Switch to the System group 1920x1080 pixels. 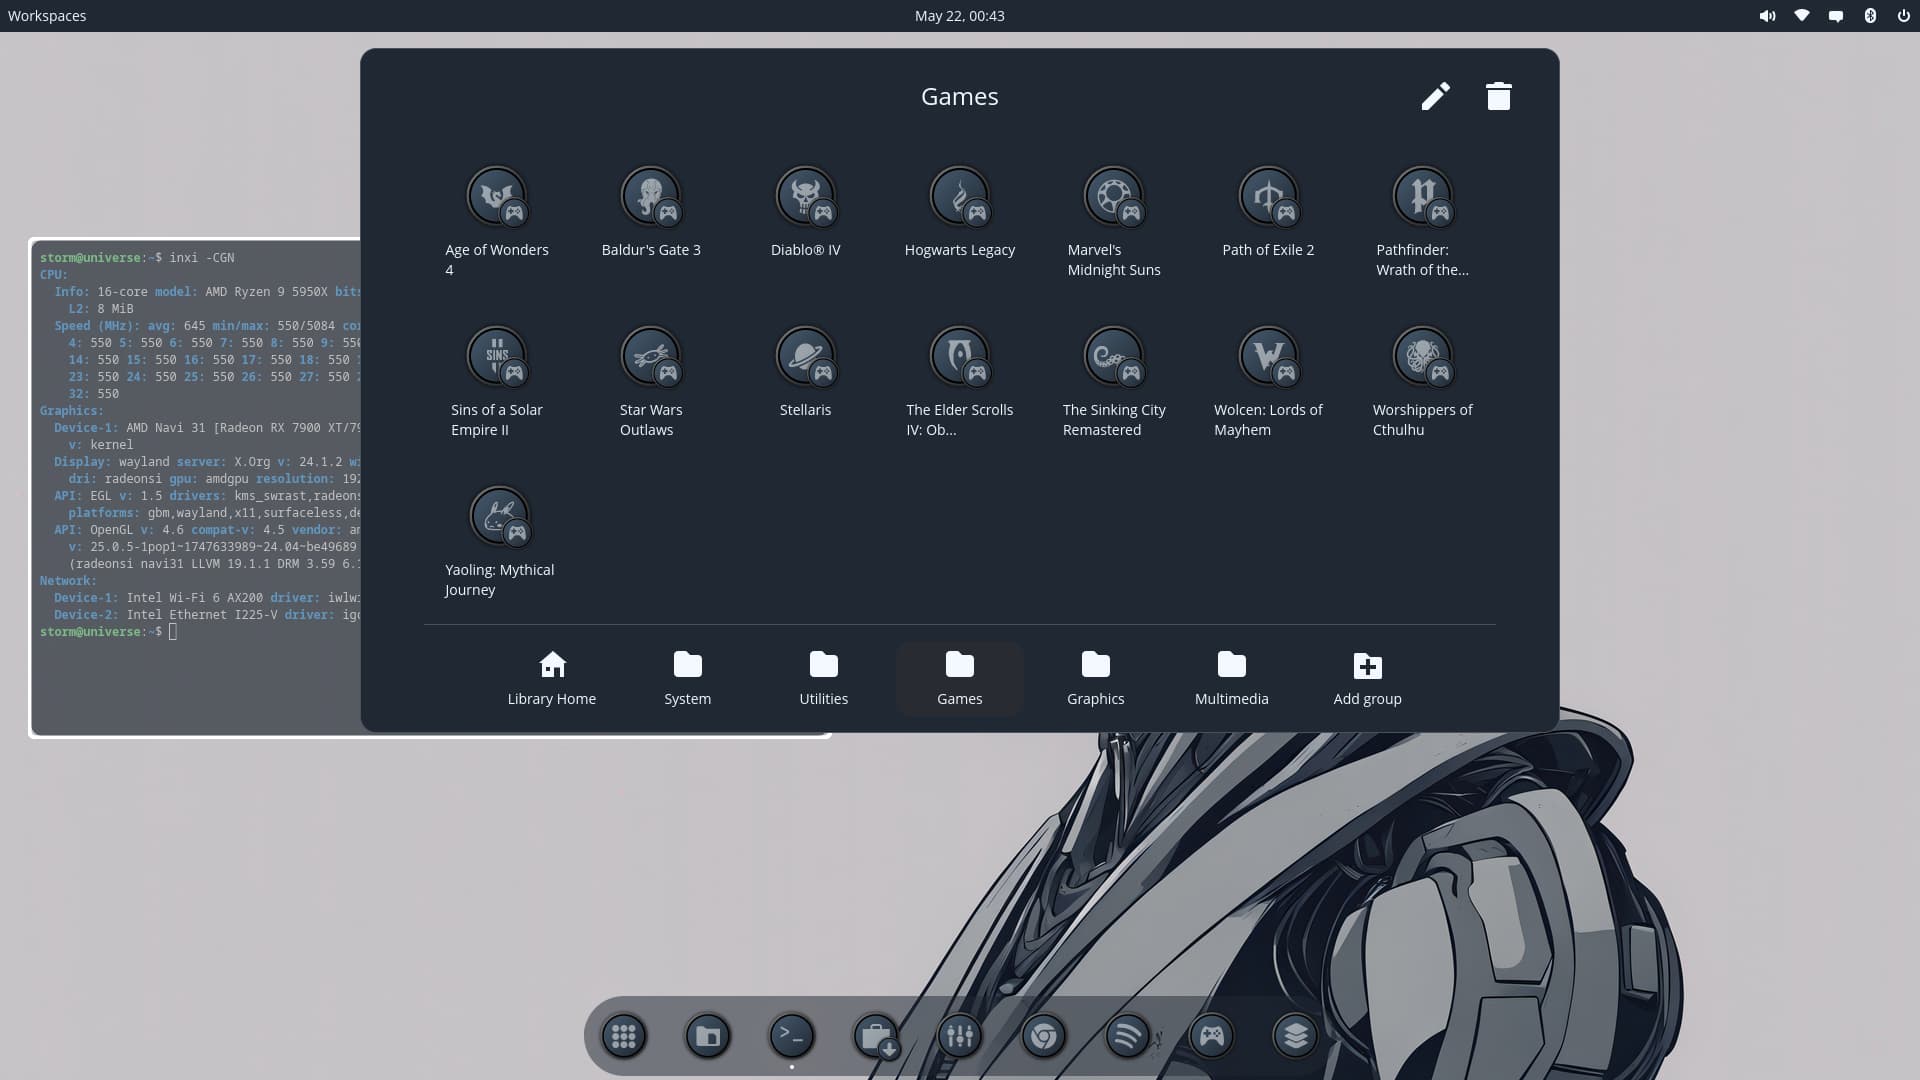point(688,679)
